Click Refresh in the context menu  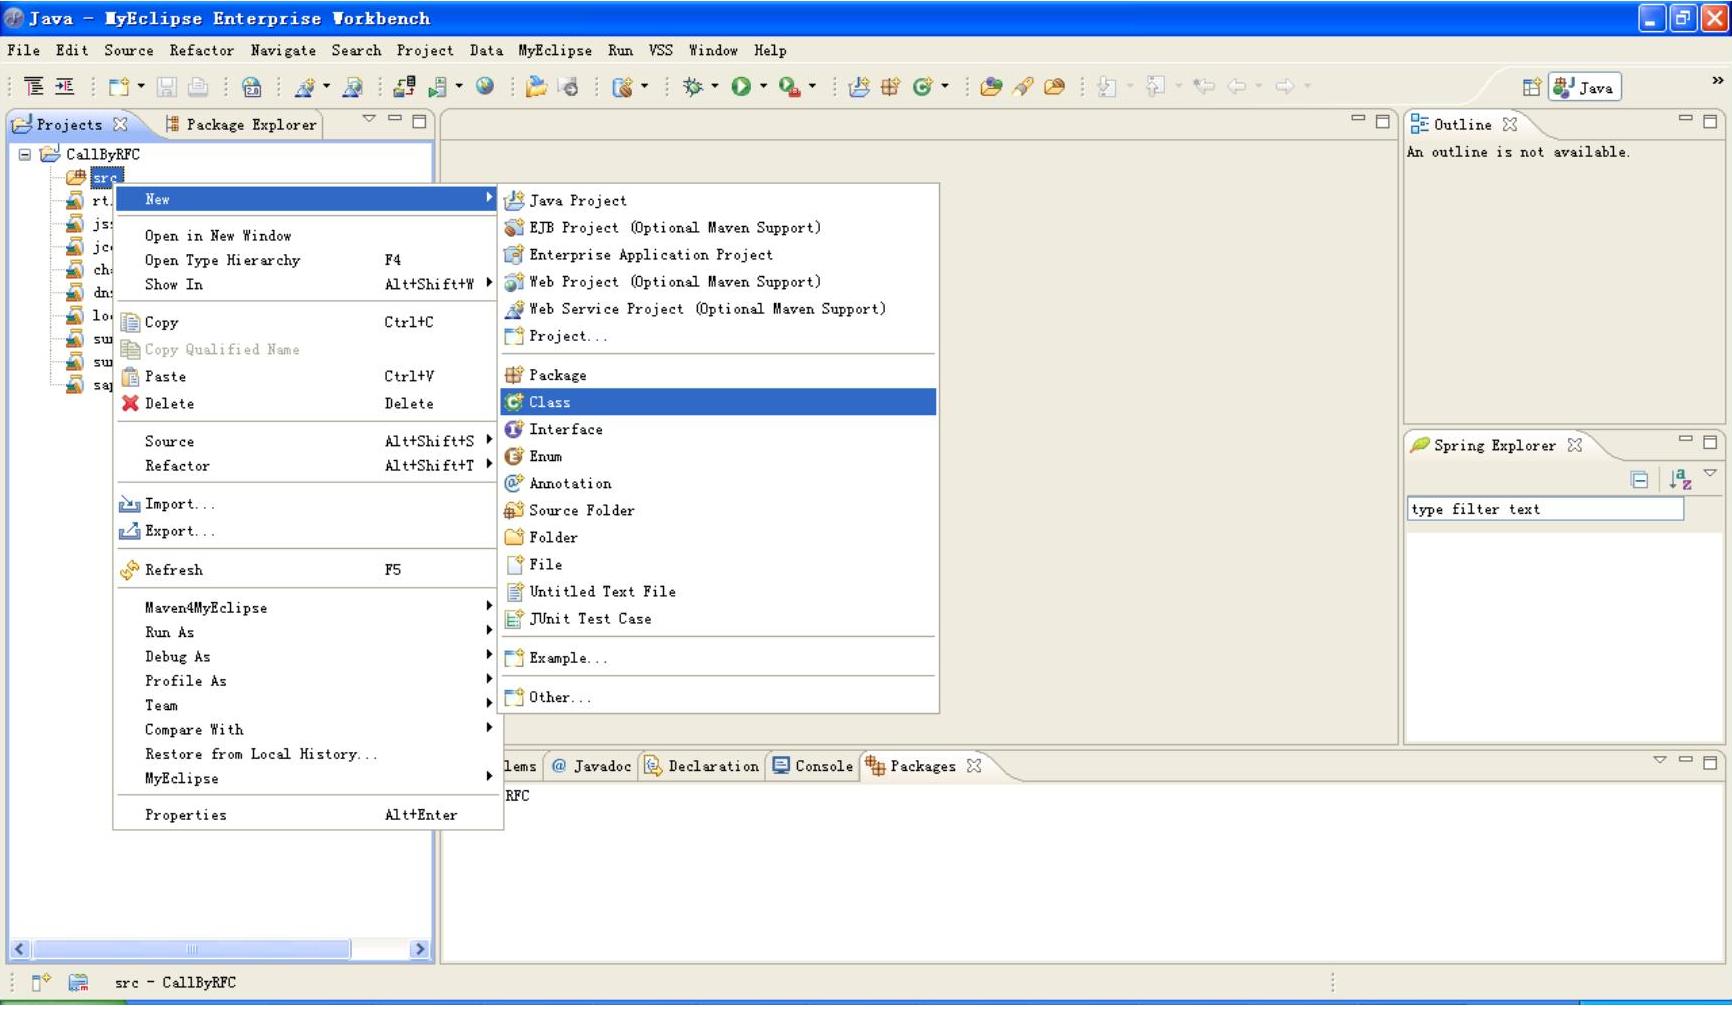click(307, 570)
